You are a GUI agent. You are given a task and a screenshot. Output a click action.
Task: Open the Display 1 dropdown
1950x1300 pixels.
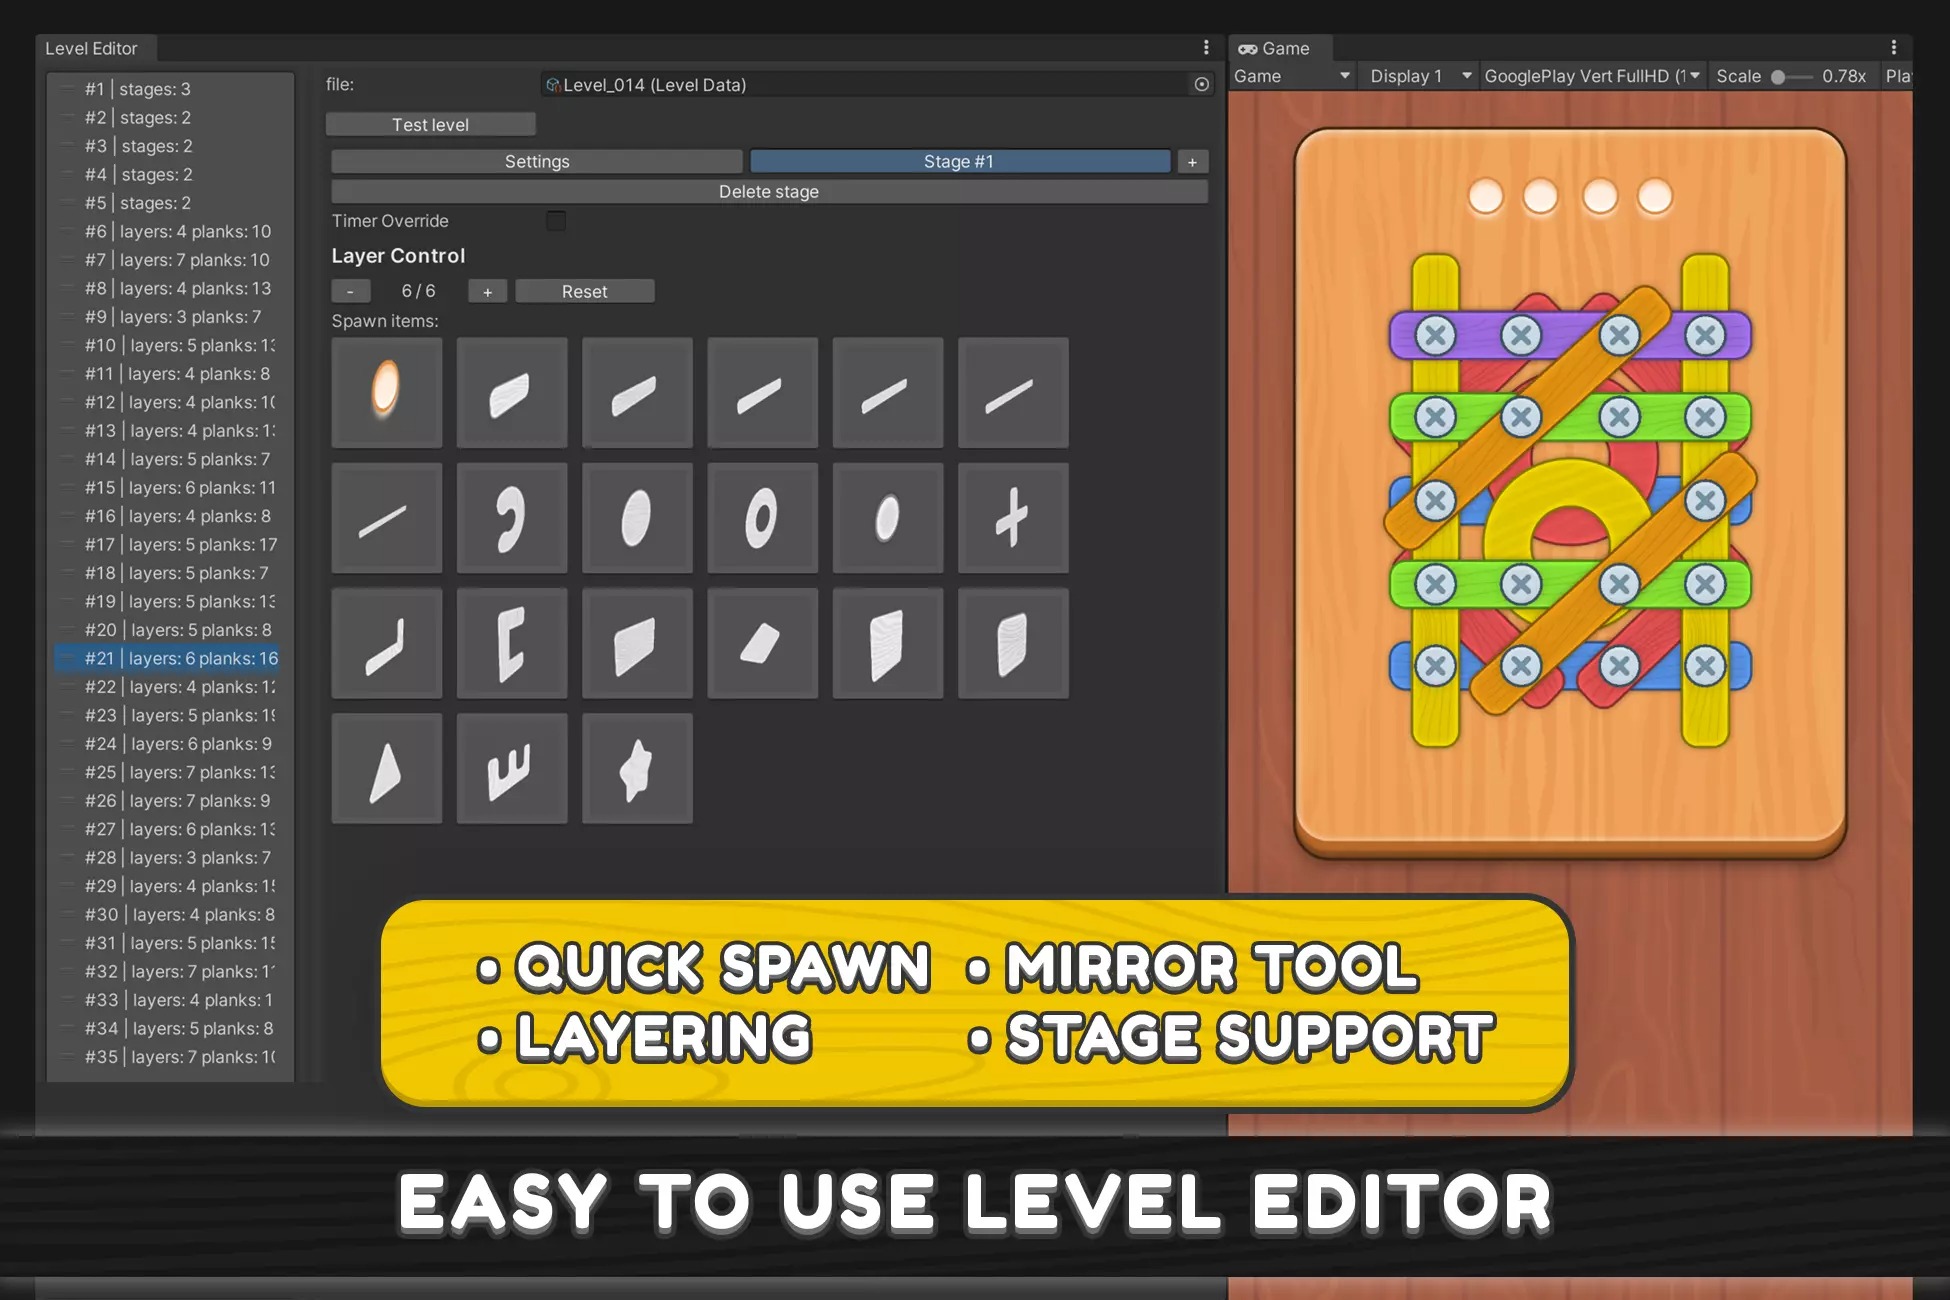[x=1419, y=76]
